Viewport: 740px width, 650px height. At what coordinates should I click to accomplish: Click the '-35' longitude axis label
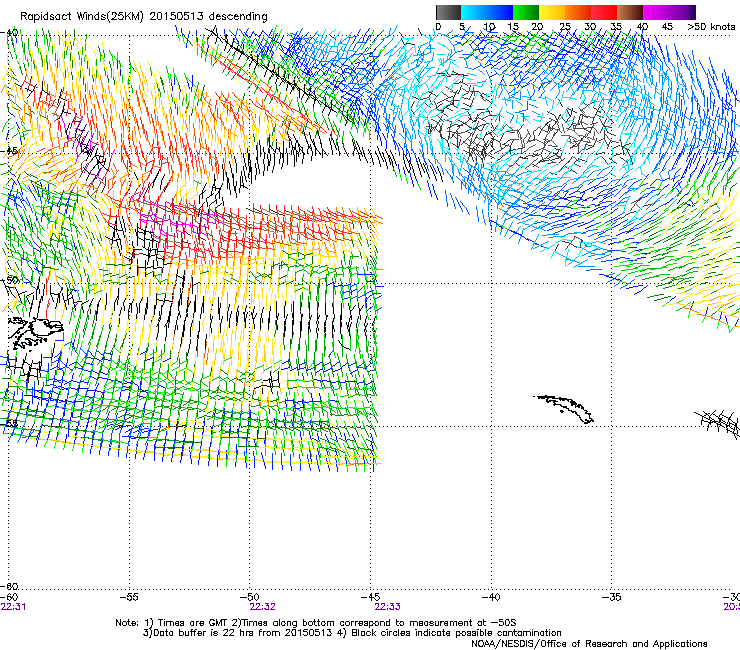[611, 597]
